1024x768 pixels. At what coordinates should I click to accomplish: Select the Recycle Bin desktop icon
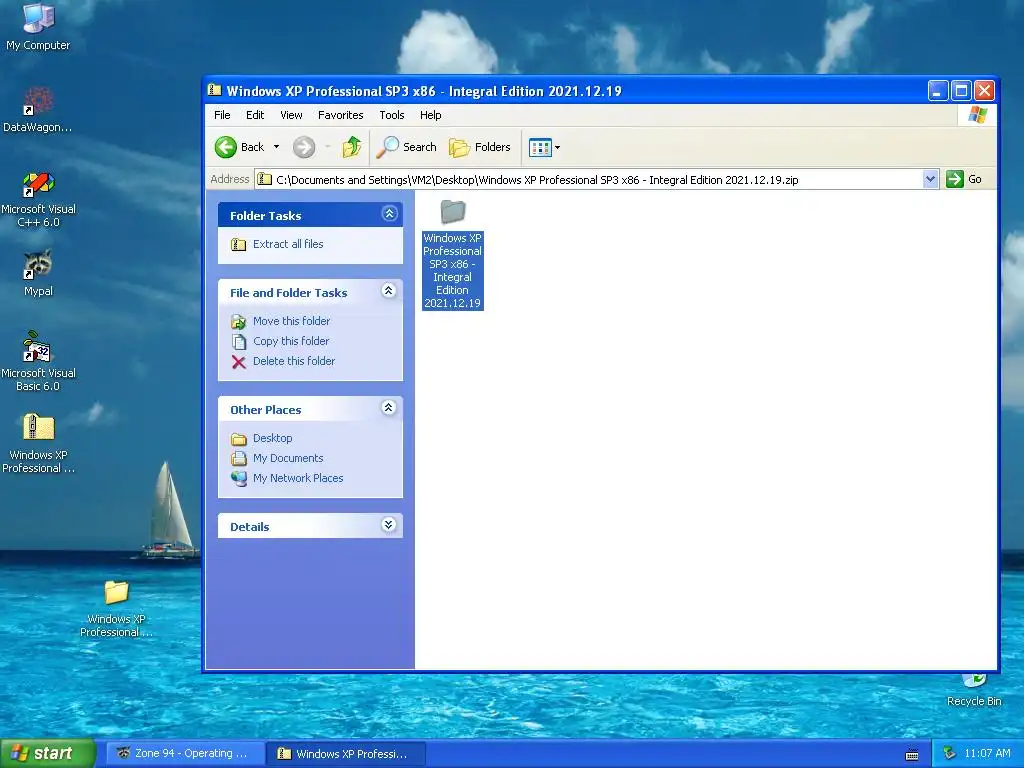click(x=974, y=691)
